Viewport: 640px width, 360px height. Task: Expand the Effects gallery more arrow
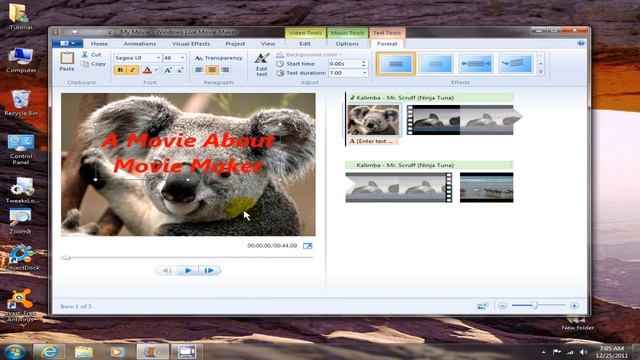(541, 72)
